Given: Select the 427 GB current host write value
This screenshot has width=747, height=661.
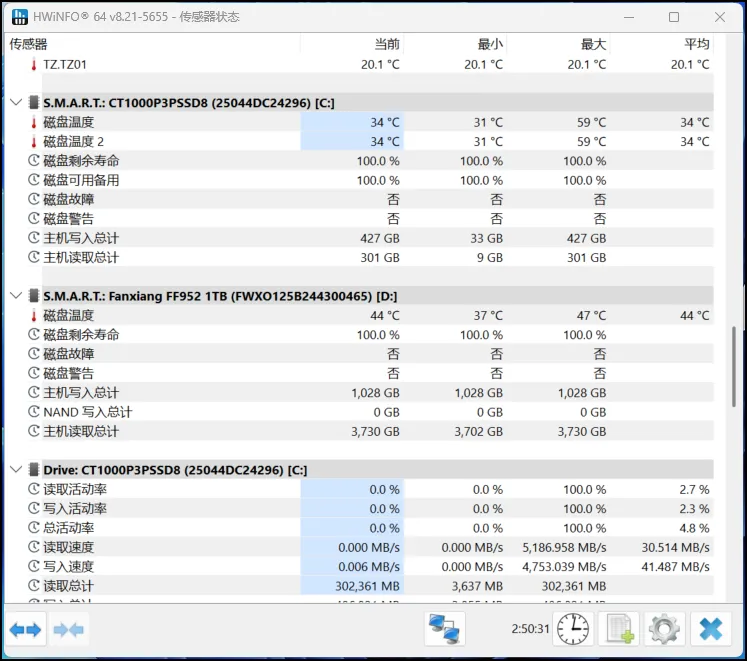Looking at the screenshot, I should [380, 238].
